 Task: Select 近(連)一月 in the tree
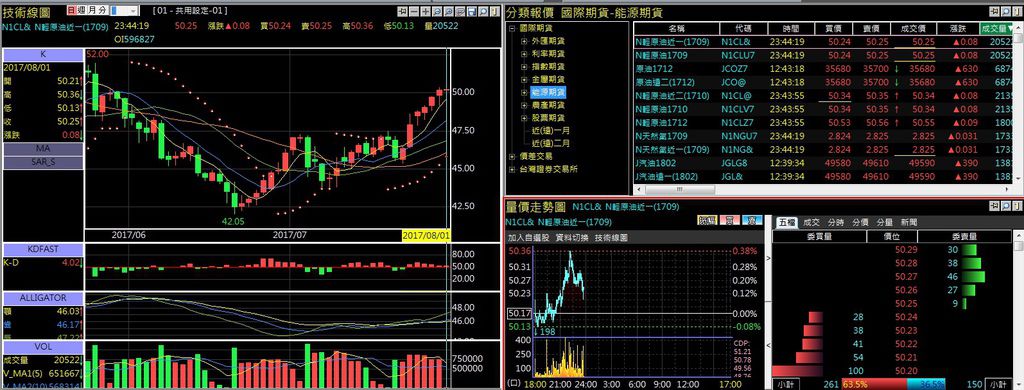[x=551, y=131]
